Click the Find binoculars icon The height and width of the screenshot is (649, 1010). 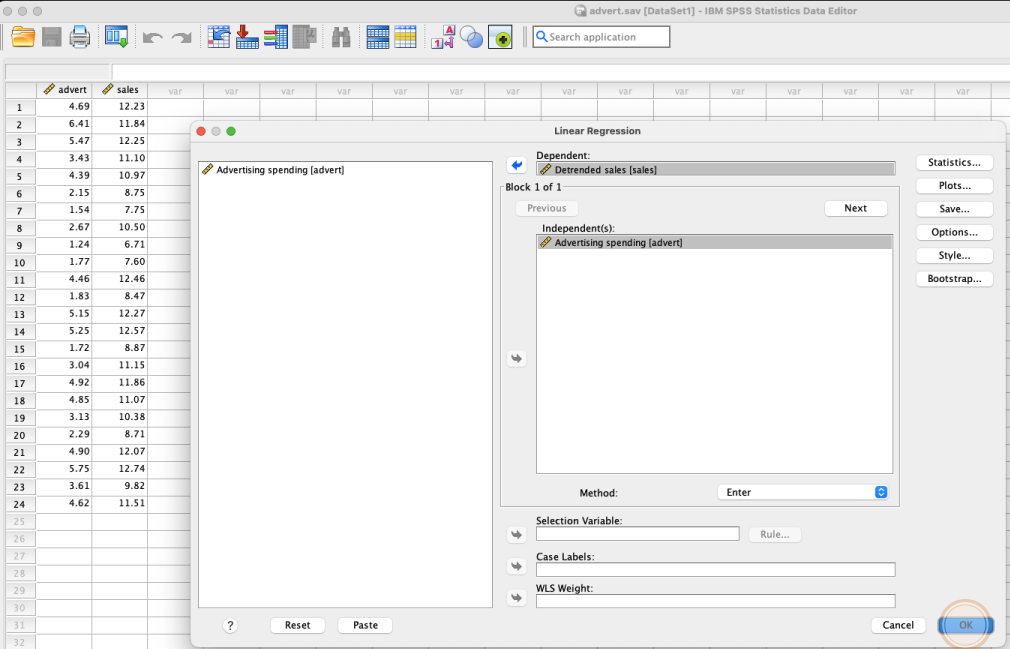tap(341, 37)
